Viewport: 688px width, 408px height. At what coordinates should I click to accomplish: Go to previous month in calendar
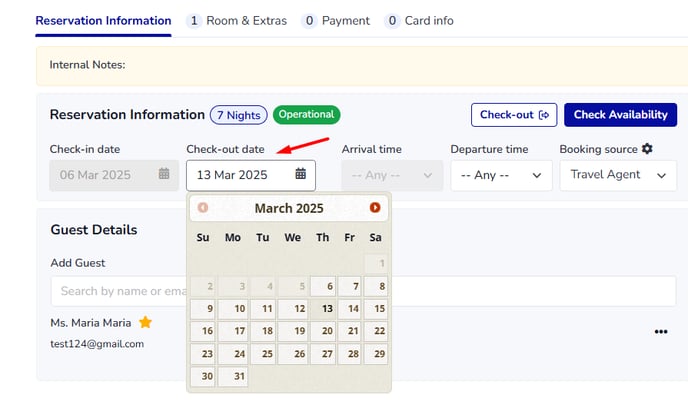click(x=203, y=208)
